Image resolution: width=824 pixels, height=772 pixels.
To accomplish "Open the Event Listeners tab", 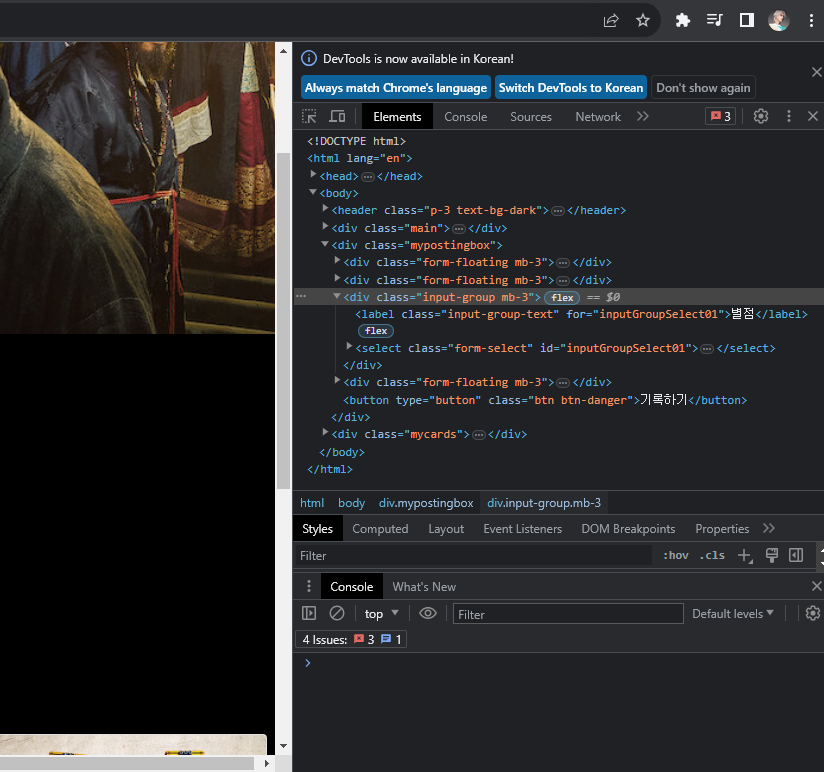I will [x=522, y=529].
